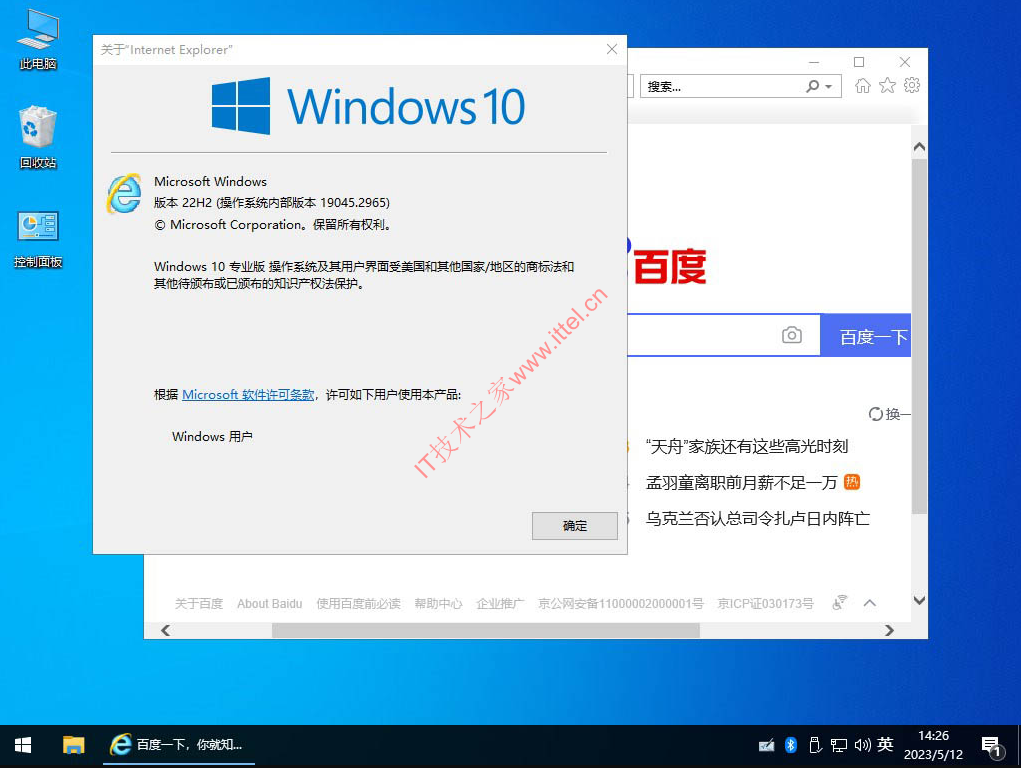Click 关于百度 footer link
Viewport: 1021px width, 768px height.
(x=199, y=603)
